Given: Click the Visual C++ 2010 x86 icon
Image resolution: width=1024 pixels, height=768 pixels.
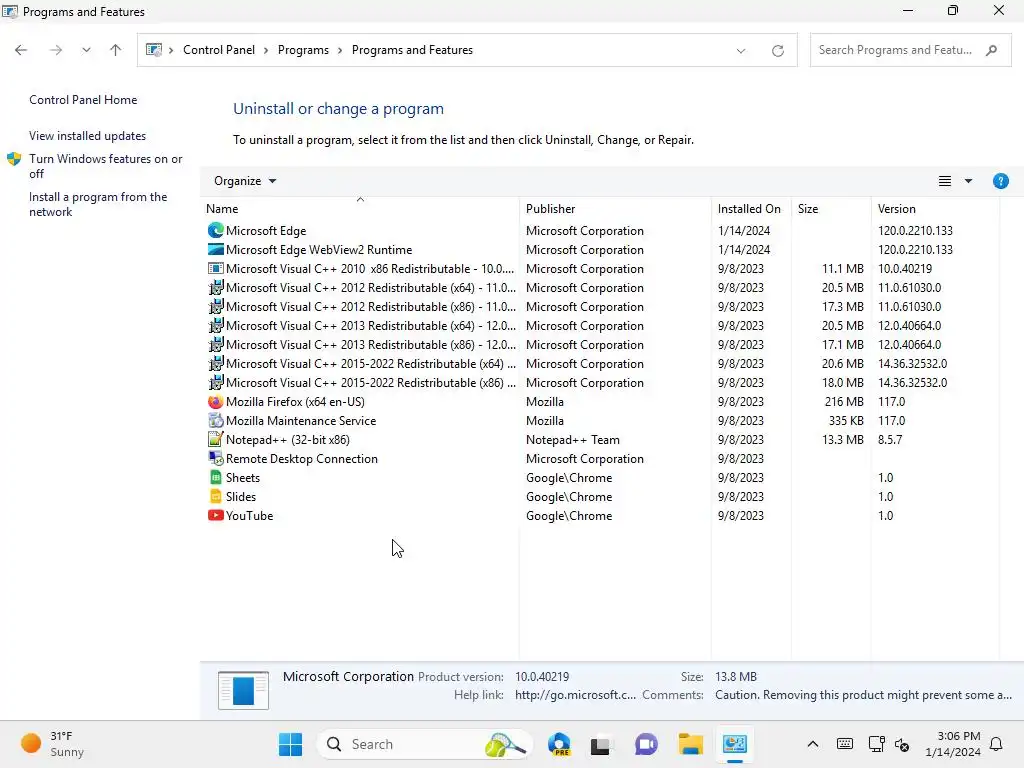Looking at the screenshot, I should 216,268.
